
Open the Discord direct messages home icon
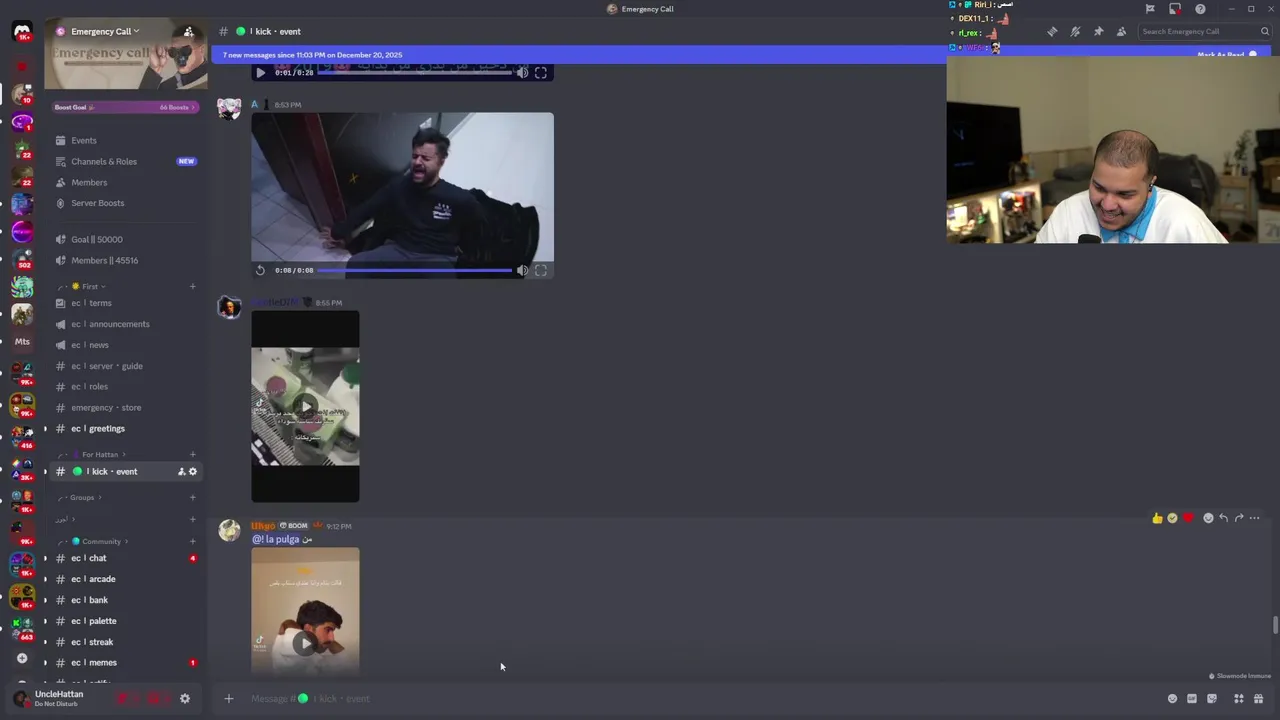pos(22,31)
